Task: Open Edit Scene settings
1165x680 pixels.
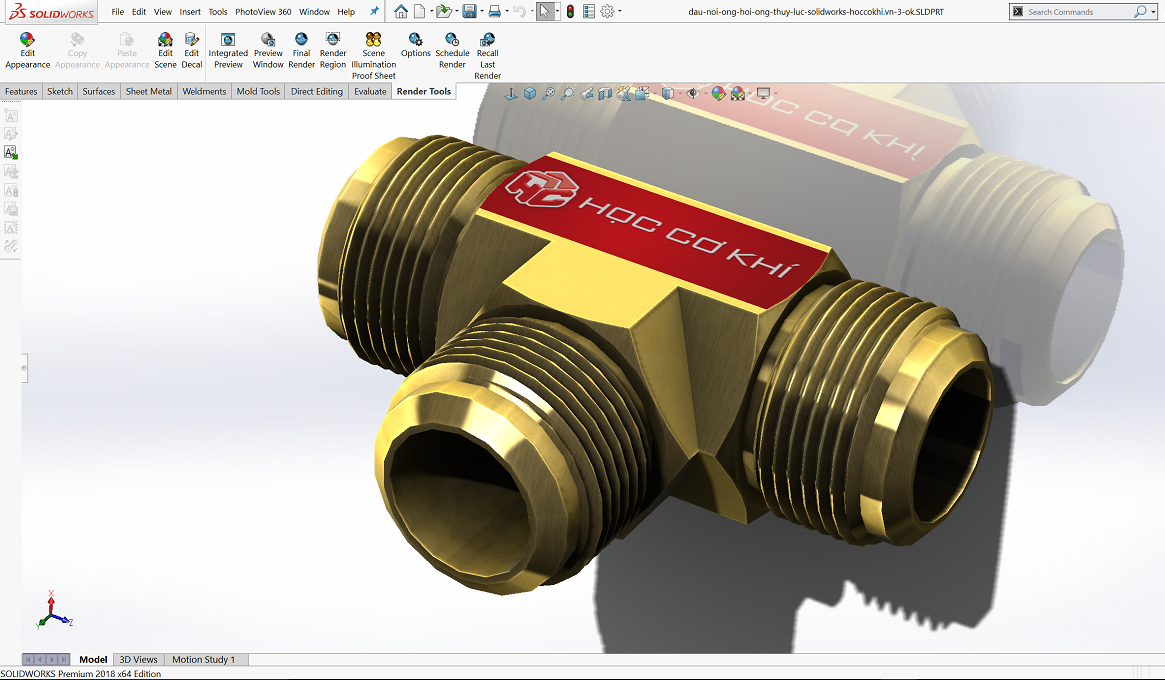Action: tap(165, 51)
